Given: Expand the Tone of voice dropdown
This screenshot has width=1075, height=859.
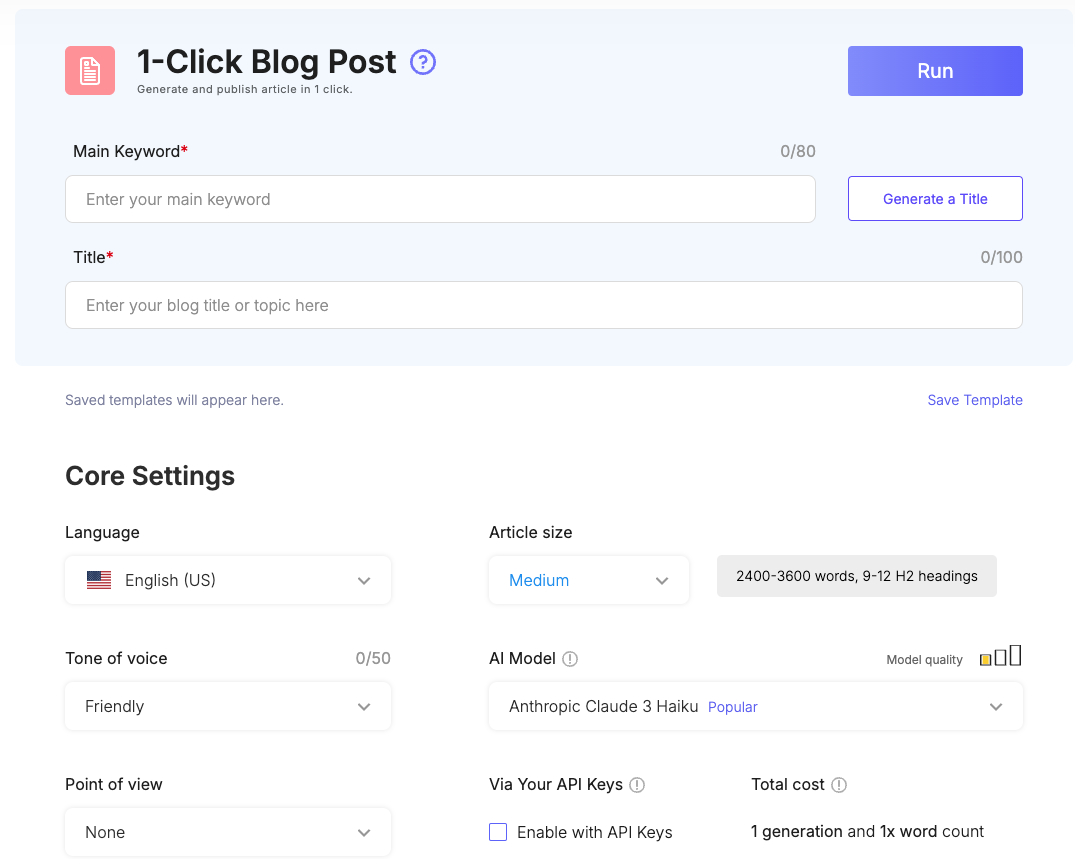Looking at the screenshot, I should pos(227,706).
